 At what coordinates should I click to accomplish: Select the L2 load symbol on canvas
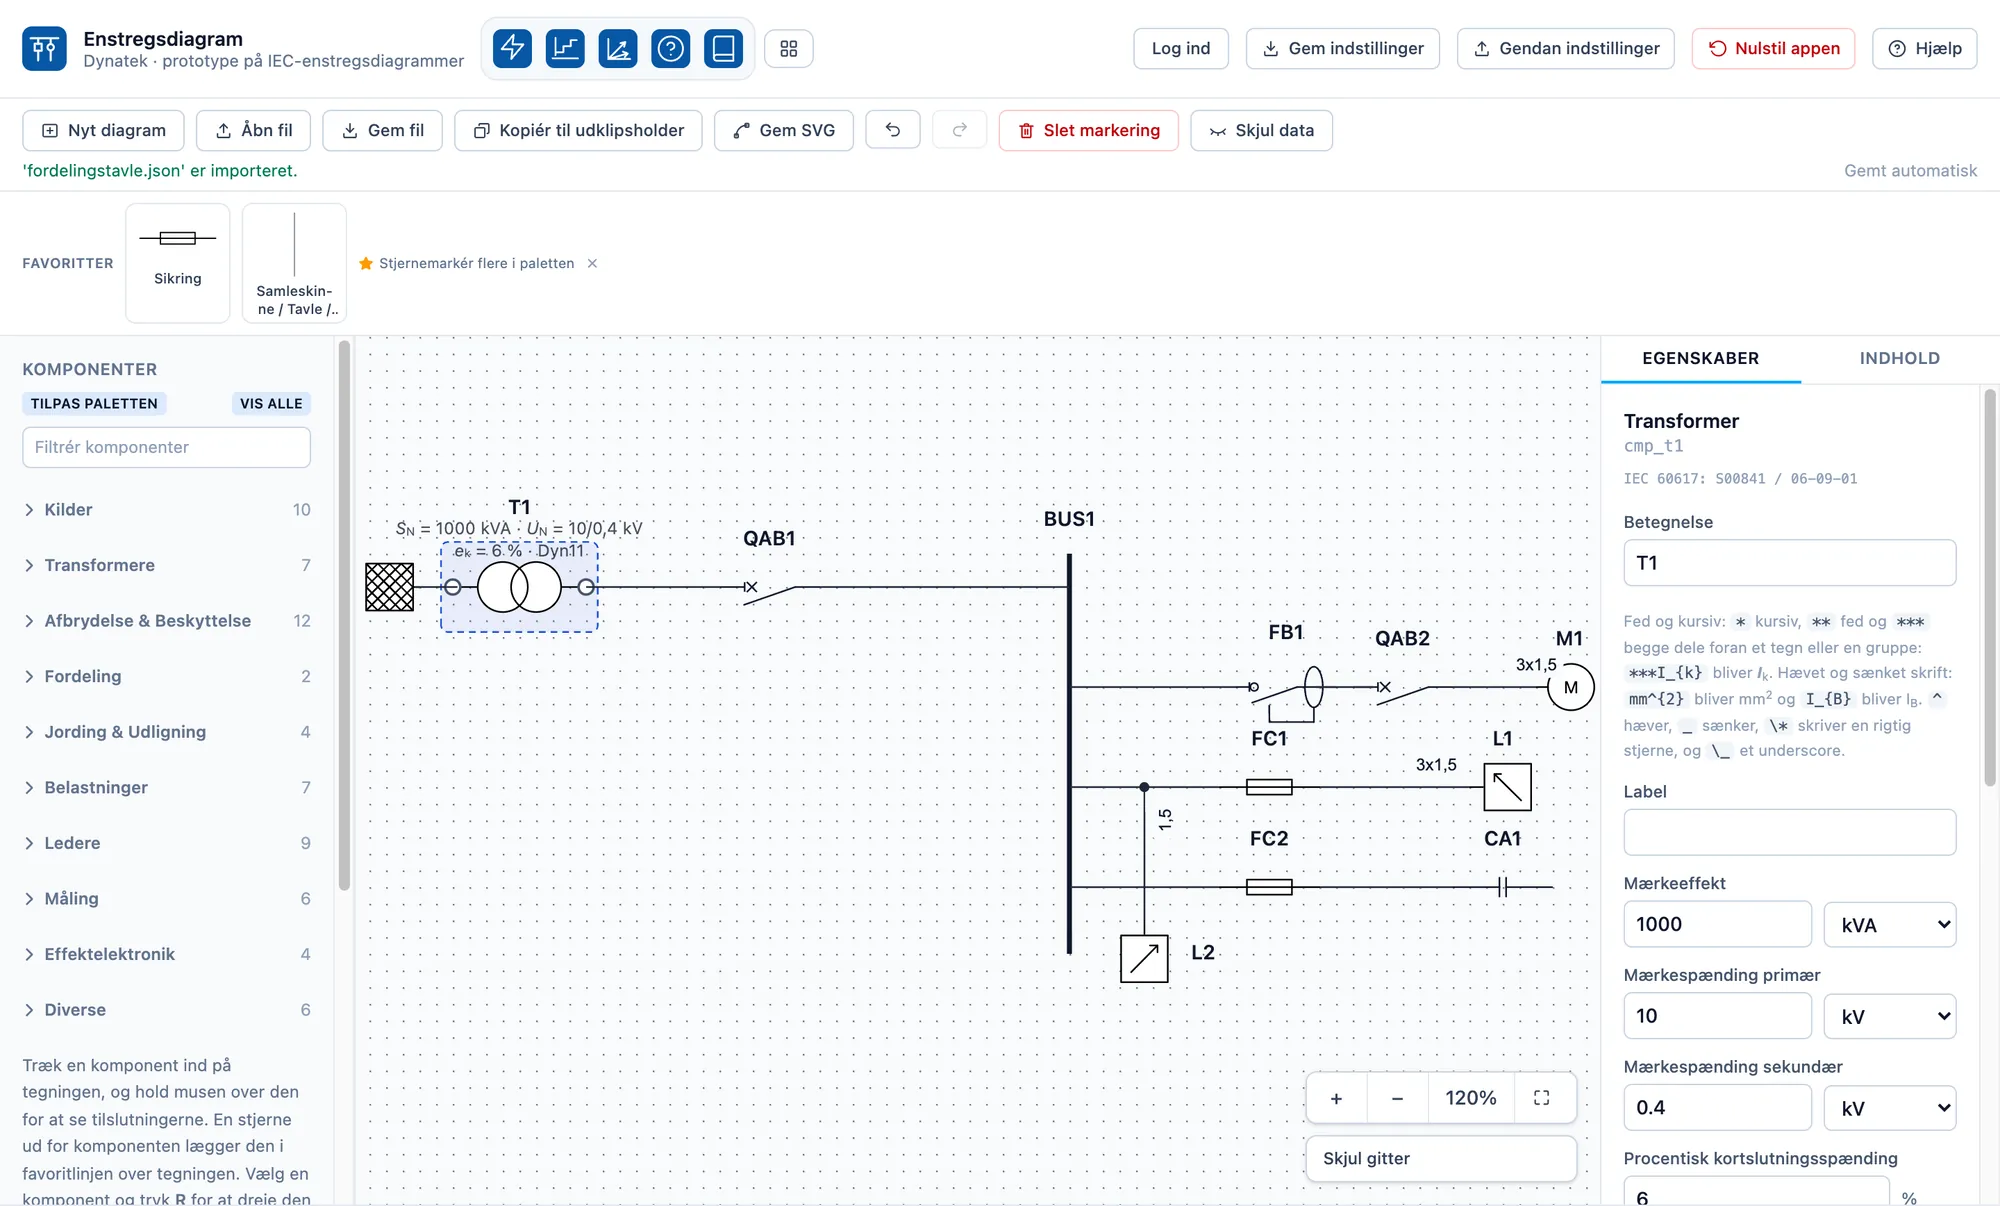tap(1144, 959)
